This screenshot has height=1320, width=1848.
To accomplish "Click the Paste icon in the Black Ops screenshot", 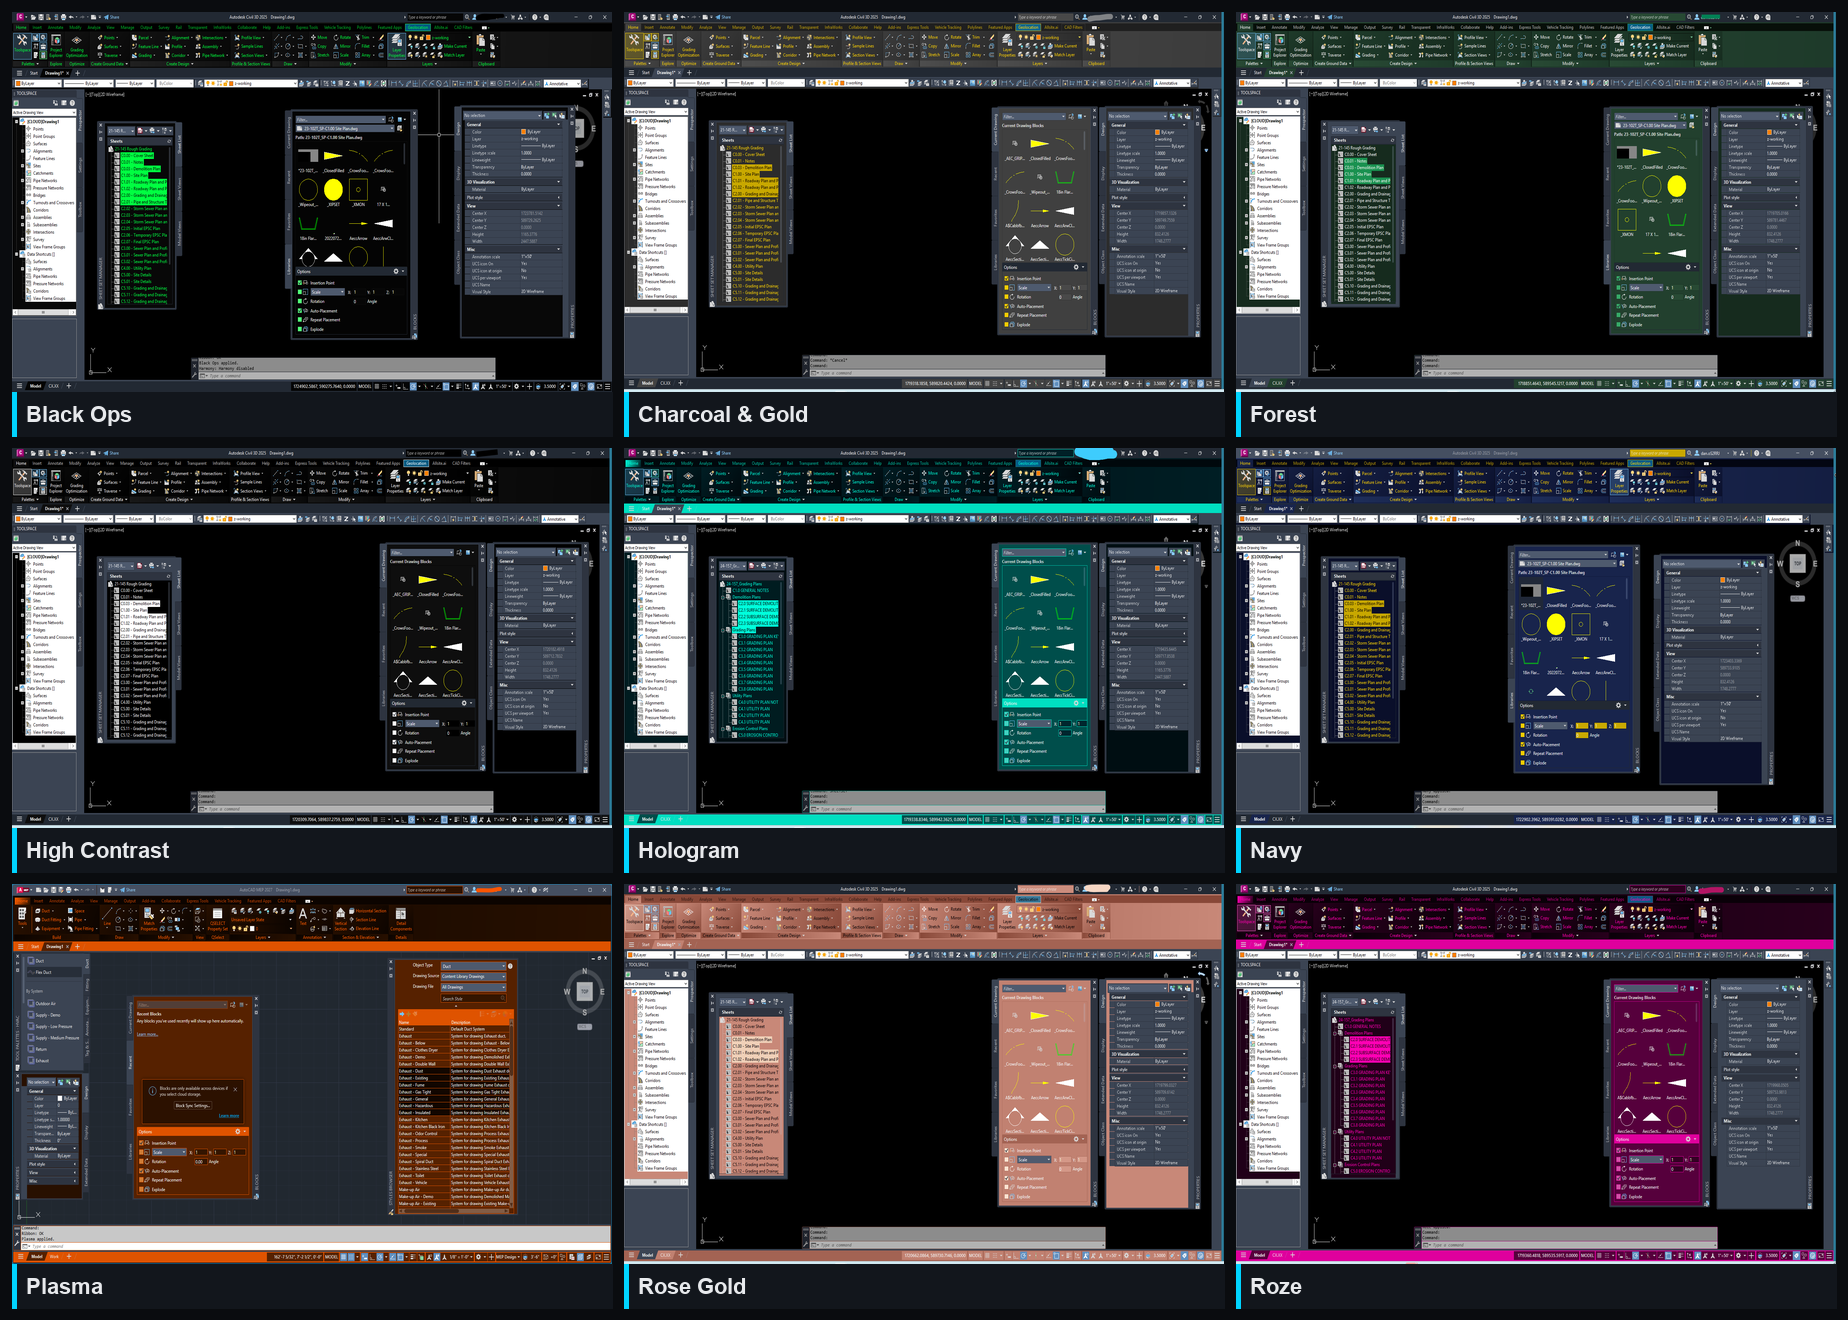I will (481, 43).
